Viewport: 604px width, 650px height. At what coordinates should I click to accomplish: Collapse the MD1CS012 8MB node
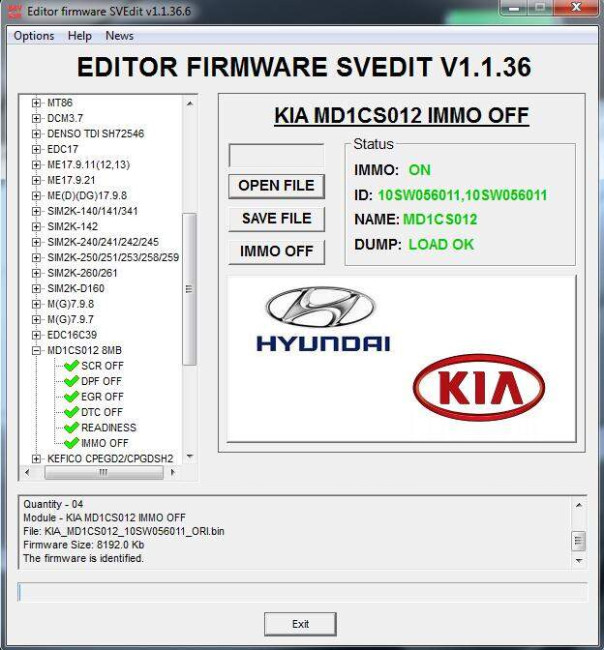tap(36, 350)
